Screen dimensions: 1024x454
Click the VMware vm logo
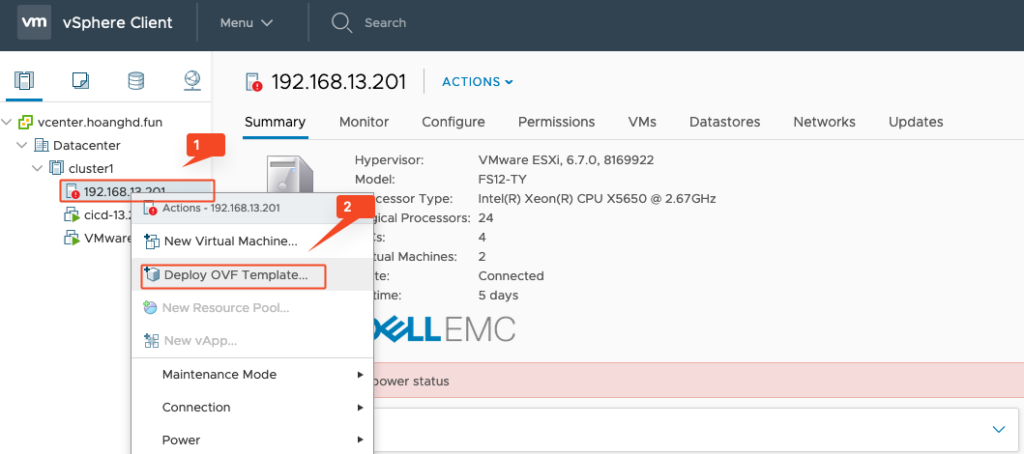(34, 22)
